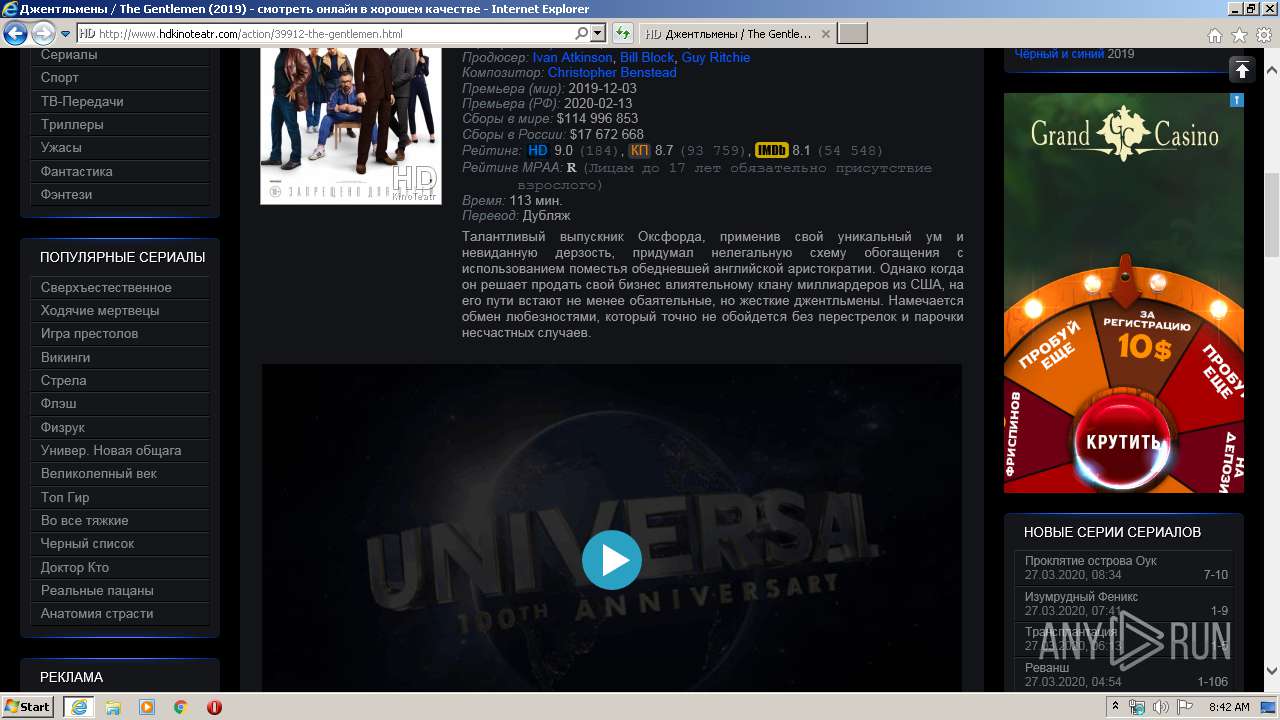Click the browser Forward button
The height and width of the screenshot is (720, 1280).
[x=43, y=34]
